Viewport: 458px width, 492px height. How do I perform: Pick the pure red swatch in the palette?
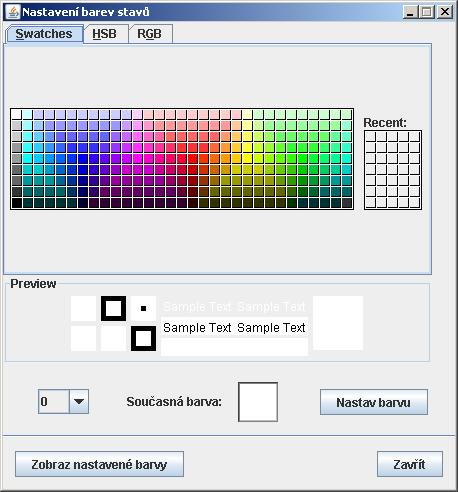click(192, 159)
